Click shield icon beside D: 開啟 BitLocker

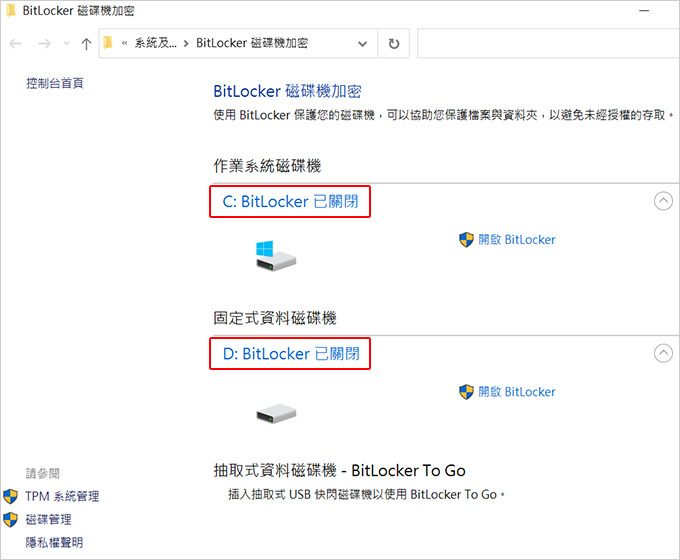pos(466,392)
